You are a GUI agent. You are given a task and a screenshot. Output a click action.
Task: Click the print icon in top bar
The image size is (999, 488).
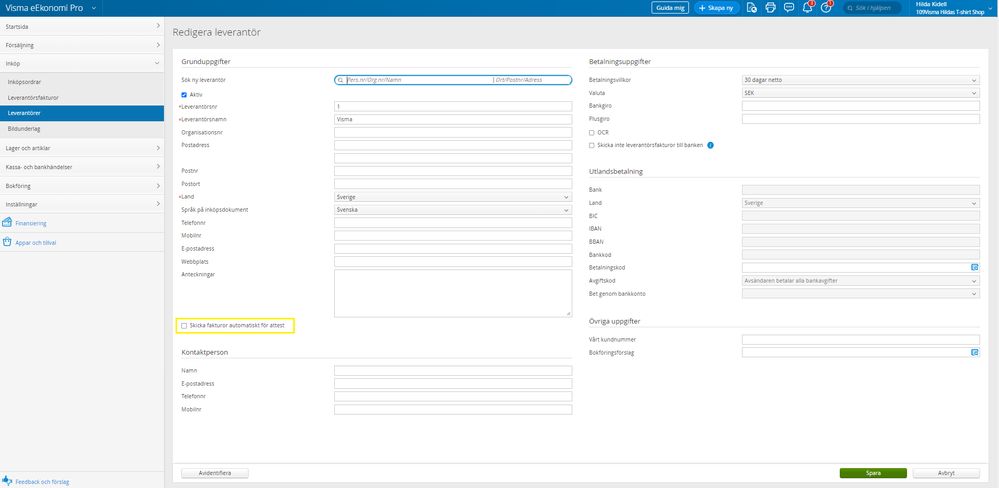pyautogui.click(x=770, y=8)
